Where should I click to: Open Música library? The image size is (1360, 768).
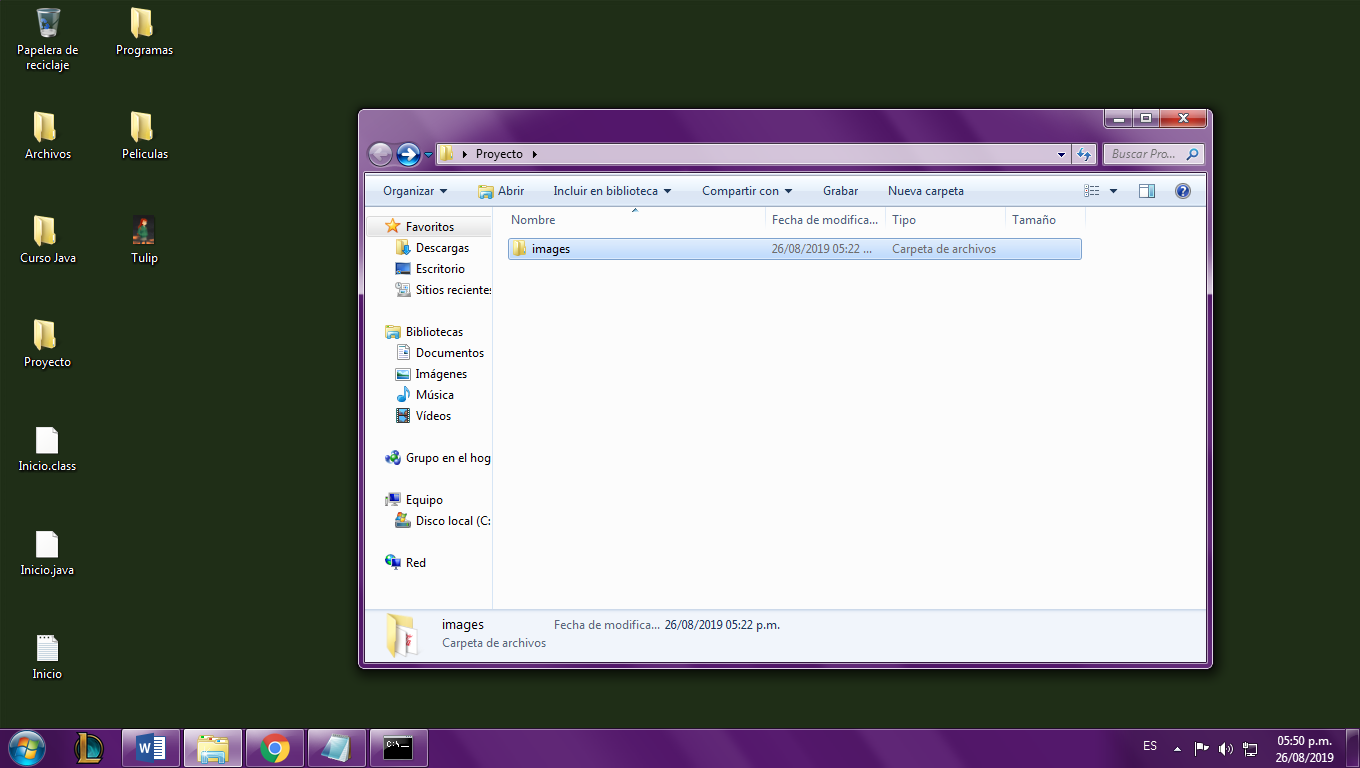click(x=425, y=395)
